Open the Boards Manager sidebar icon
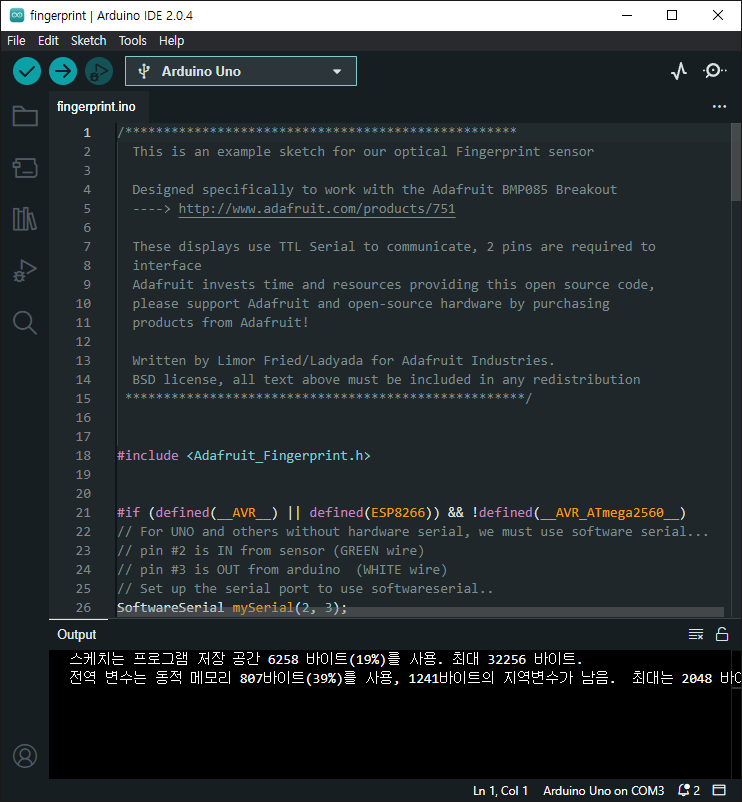Screen dimensions: 742x802 [x=25, y=168]
